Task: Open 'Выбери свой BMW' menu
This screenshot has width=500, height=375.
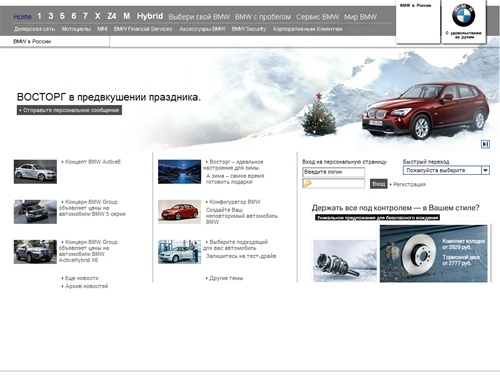Action: click(199, 17)
